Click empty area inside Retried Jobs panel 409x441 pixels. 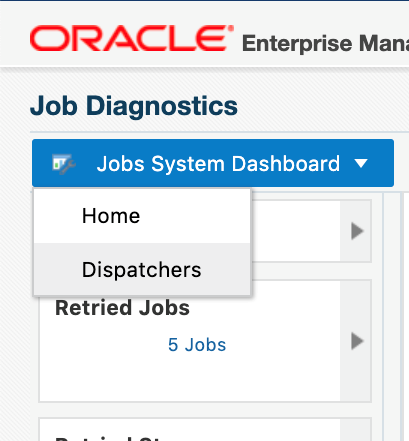(x=190, y=378)
